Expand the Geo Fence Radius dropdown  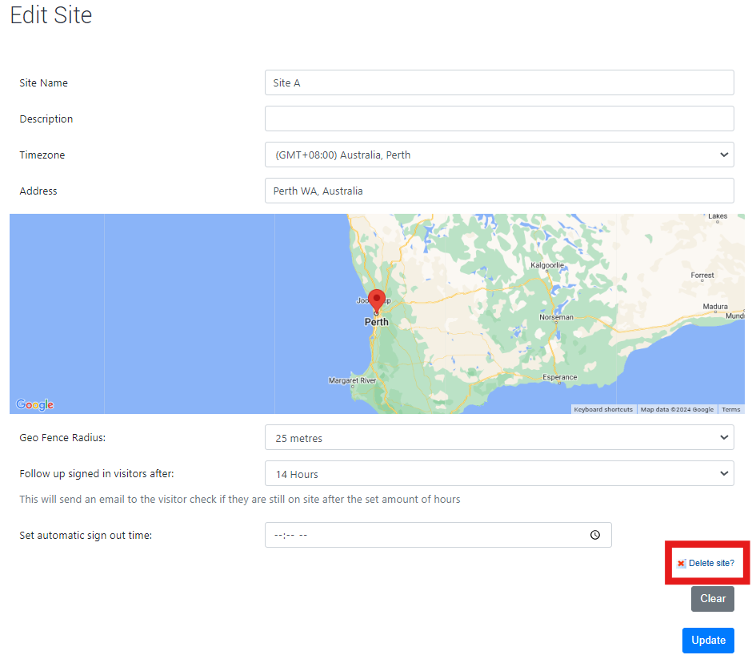point(499,438)
